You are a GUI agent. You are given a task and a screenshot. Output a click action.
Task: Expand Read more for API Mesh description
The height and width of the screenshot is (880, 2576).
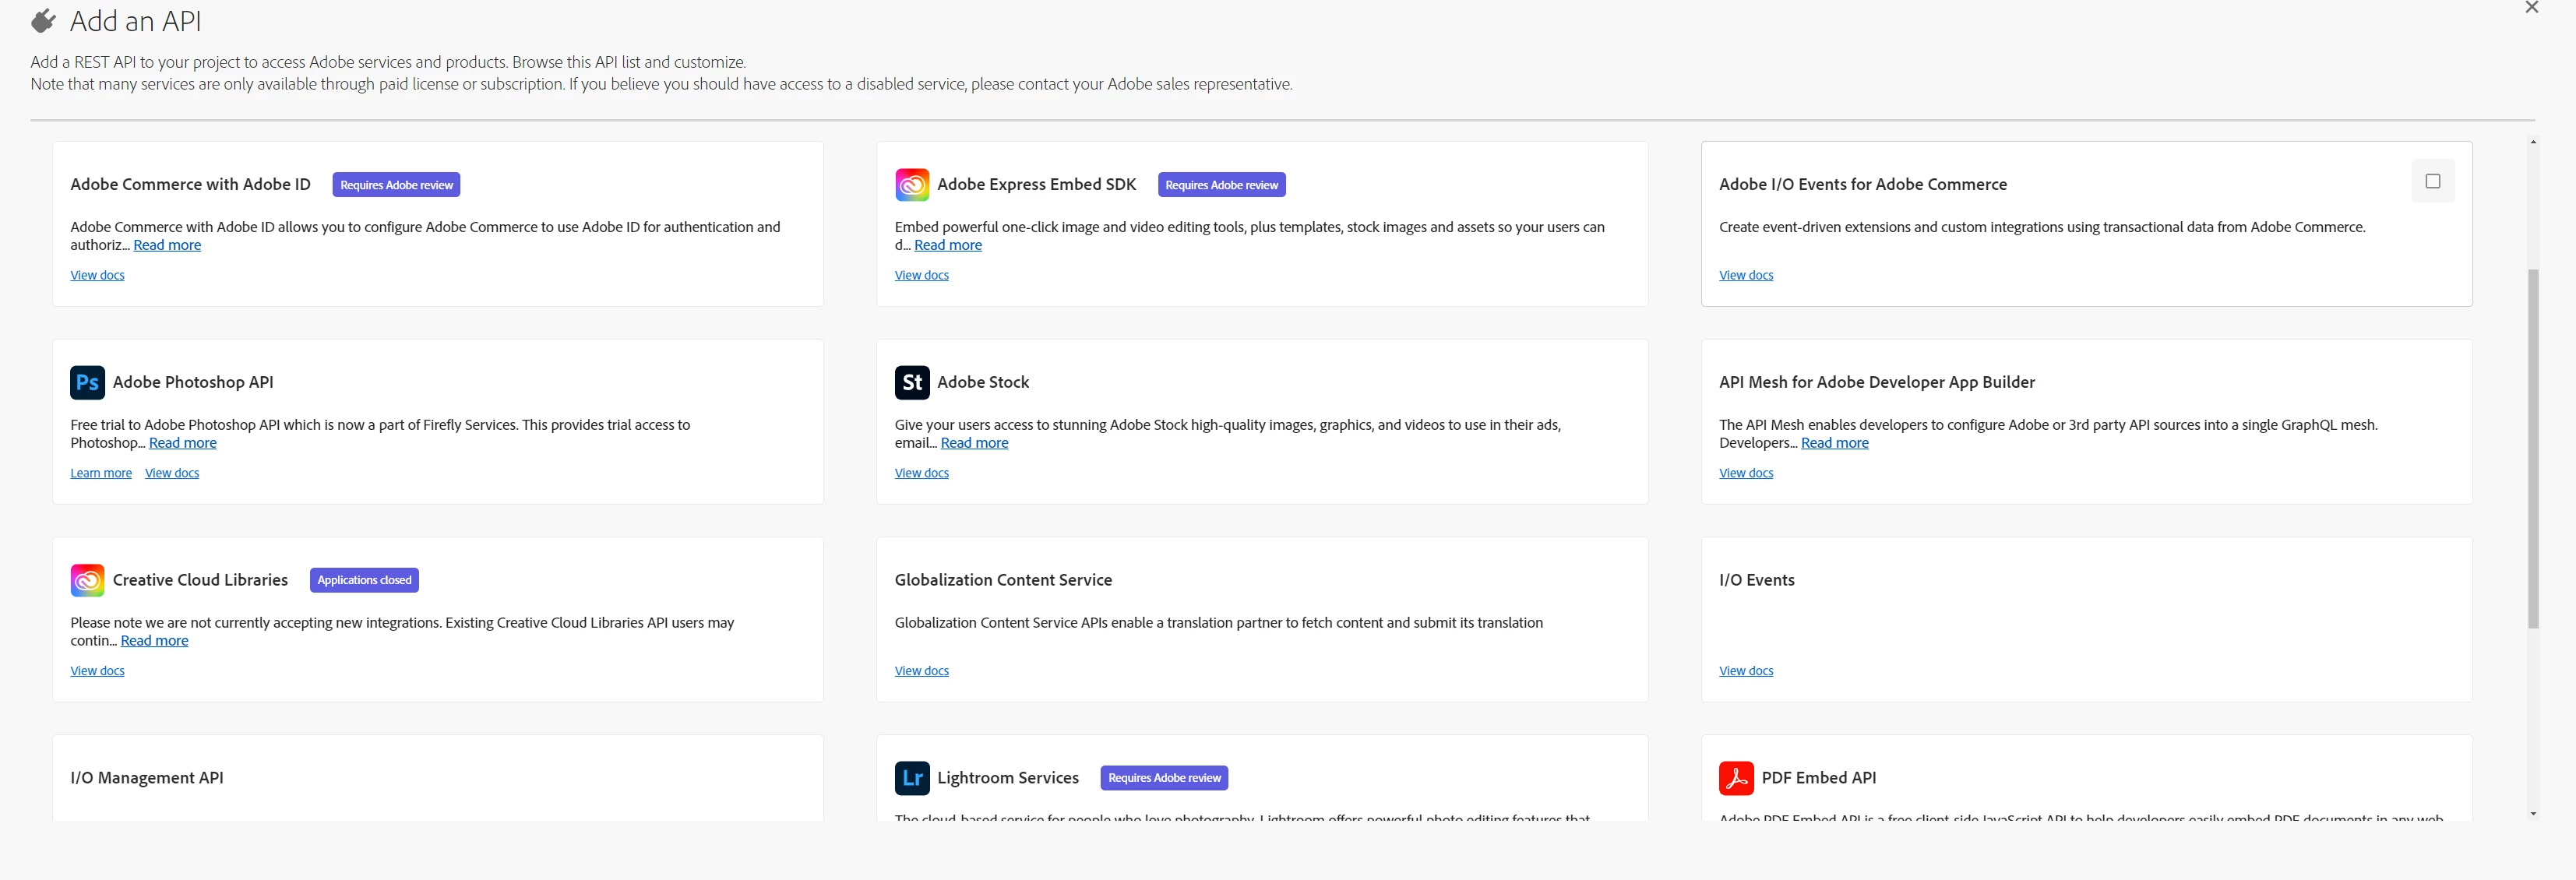[x=1834, y=443]
